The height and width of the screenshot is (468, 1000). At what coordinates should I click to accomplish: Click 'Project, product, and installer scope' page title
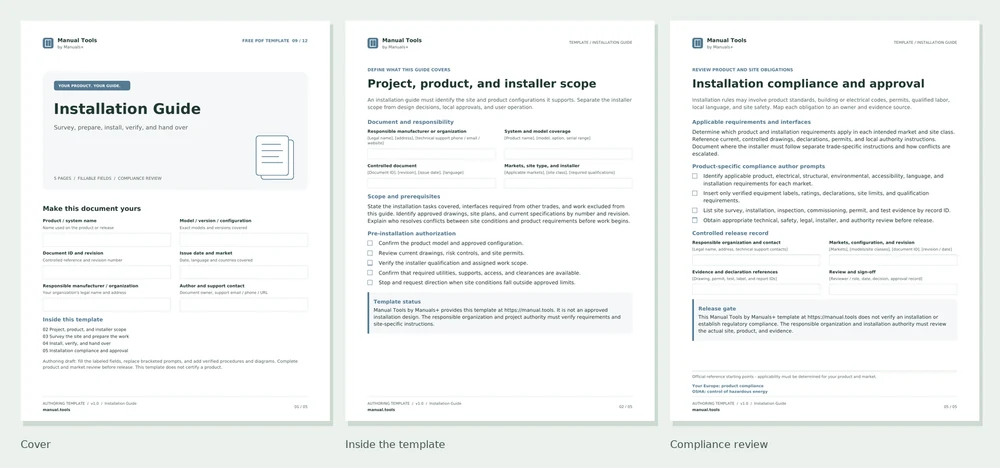(x=482, y=84)
